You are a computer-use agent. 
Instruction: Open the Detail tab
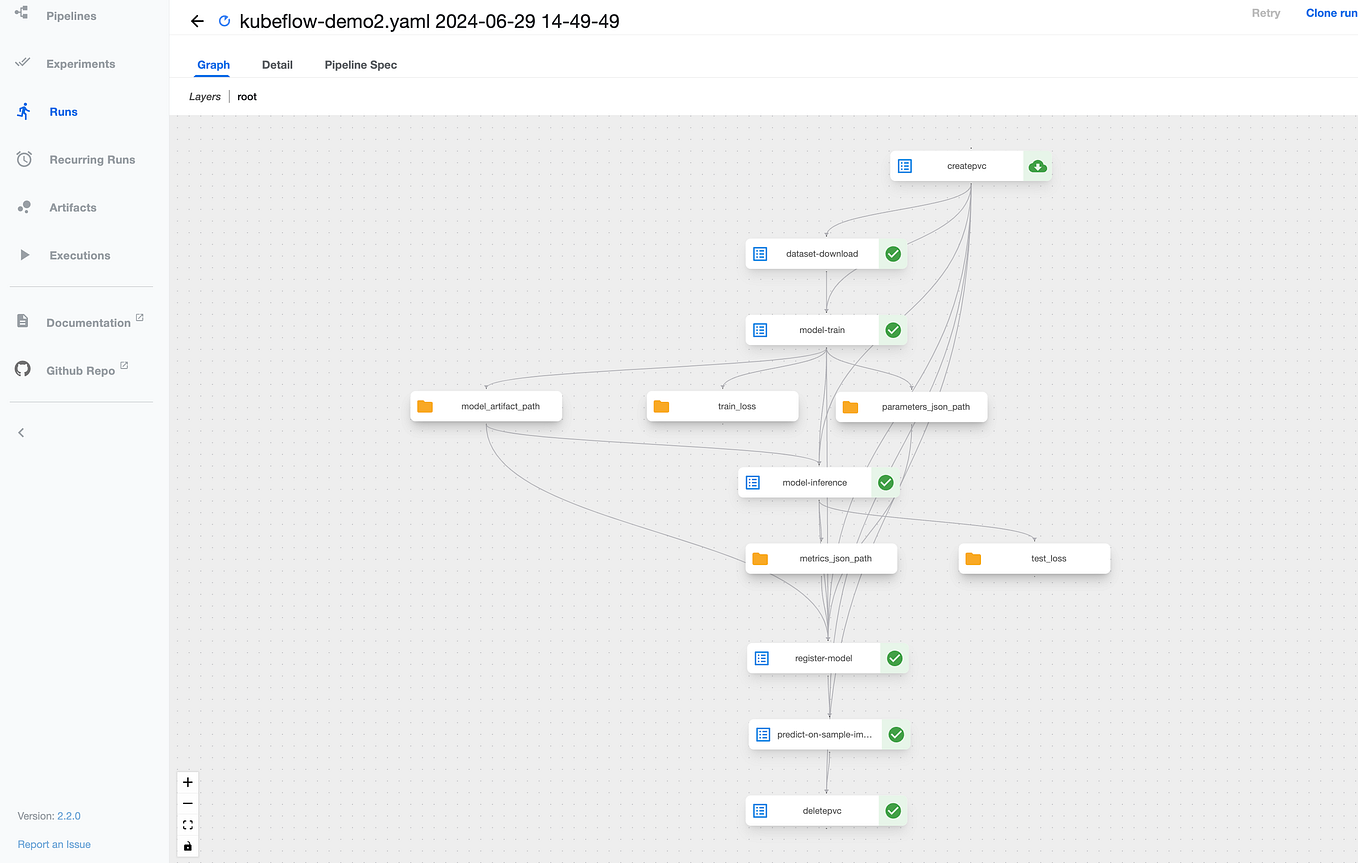click(277, 64)
